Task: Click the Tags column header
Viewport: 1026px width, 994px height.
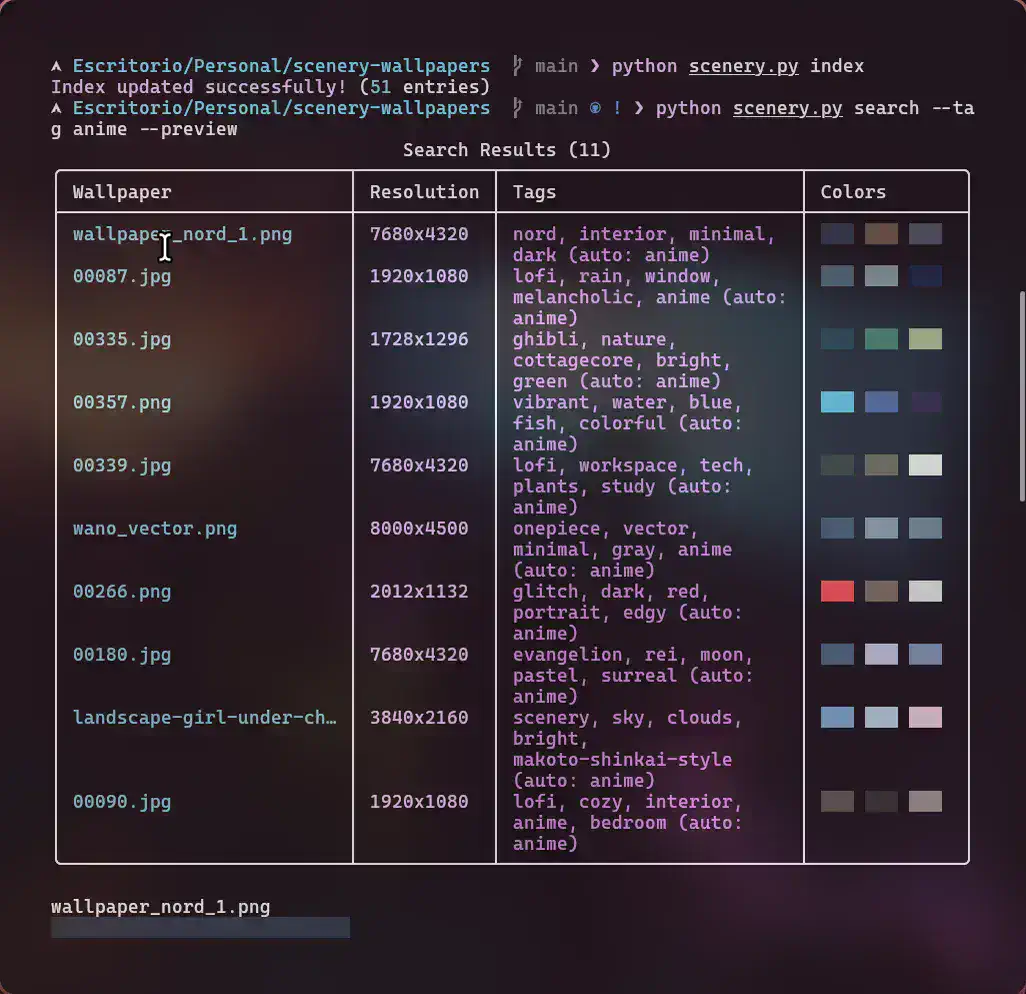Action: 534,192
